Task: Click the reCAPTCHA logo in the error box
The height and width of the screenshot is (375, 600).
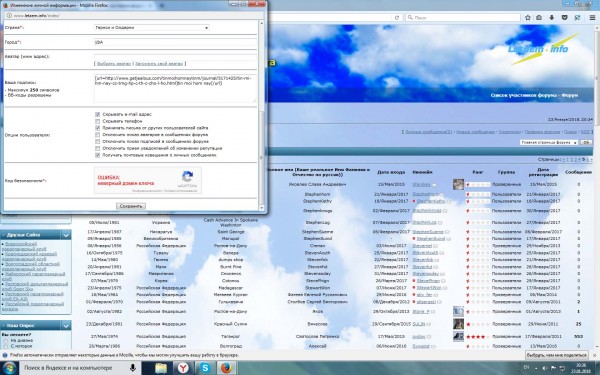Action: [188, 177]
